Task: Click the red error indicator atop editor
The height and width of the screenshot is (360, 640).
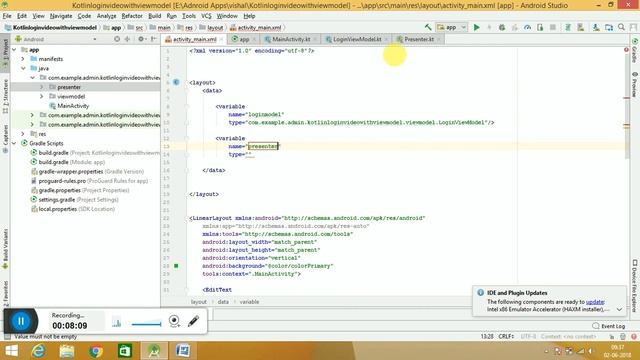Action: pos(626,50)
